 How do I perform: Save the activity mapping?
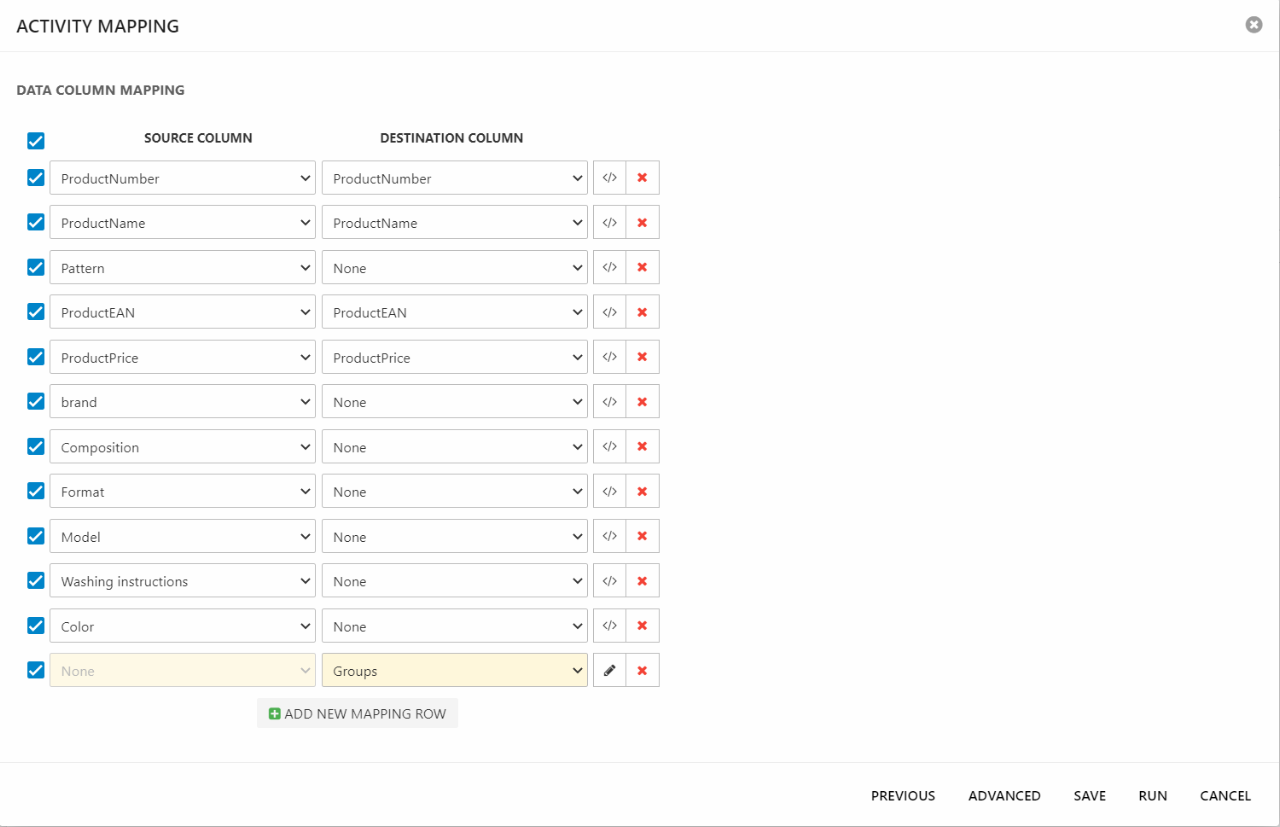(1089, 796)
